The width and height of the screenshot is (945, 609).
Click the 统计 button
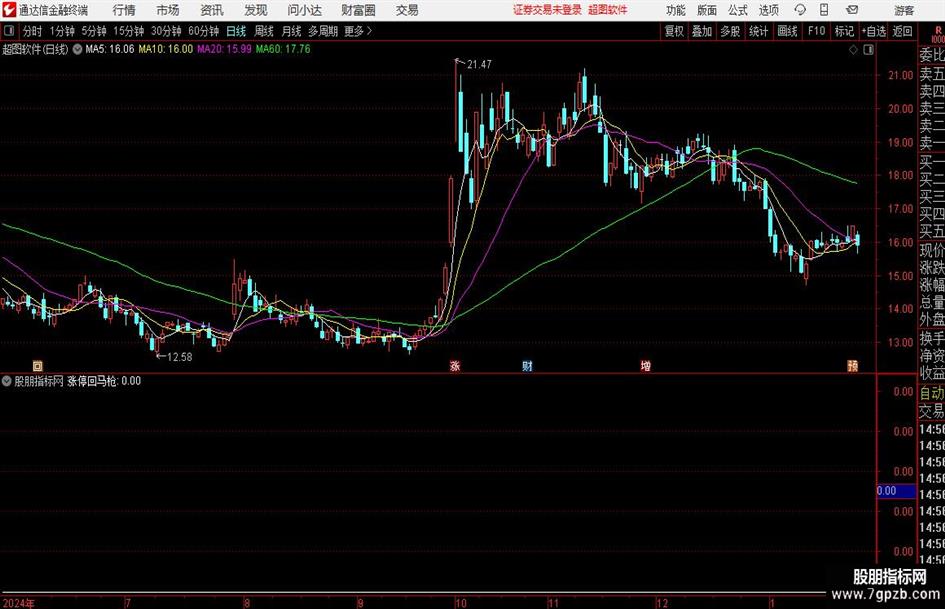[759, 31]
